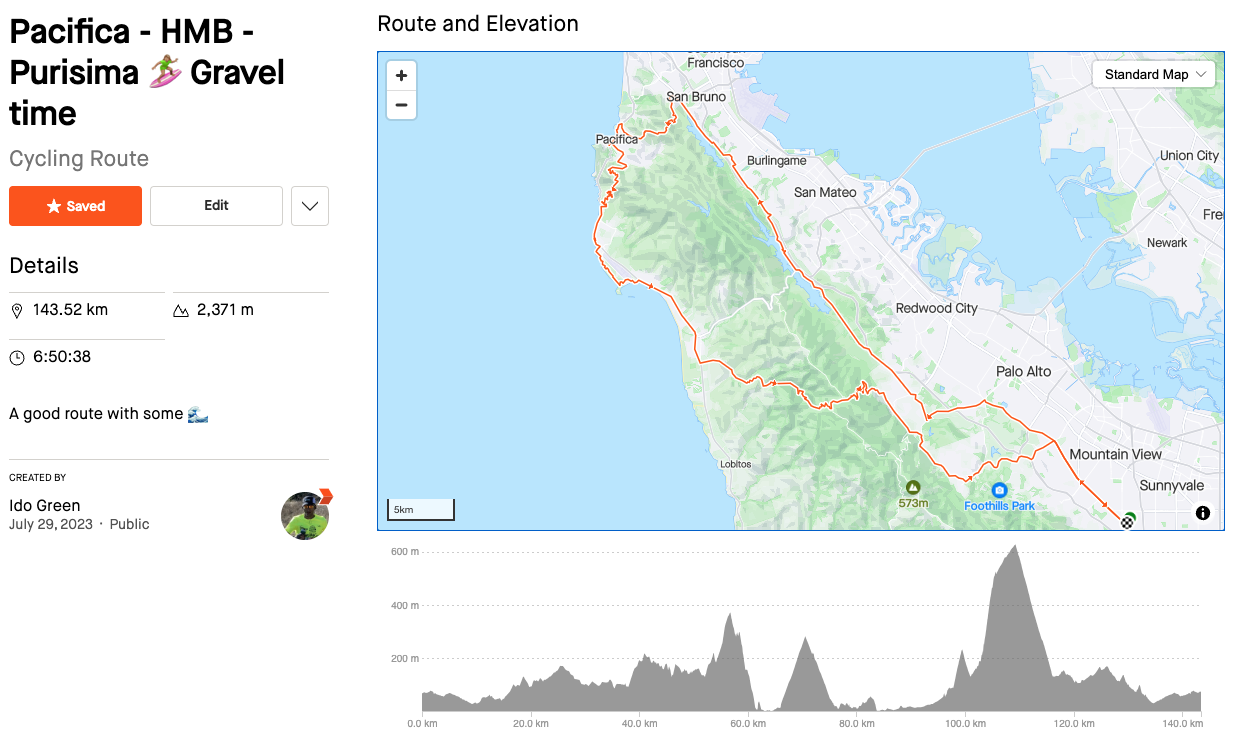Click the Palo Alto label on map
1237x744 pixels.
(x=1024, y=371)
